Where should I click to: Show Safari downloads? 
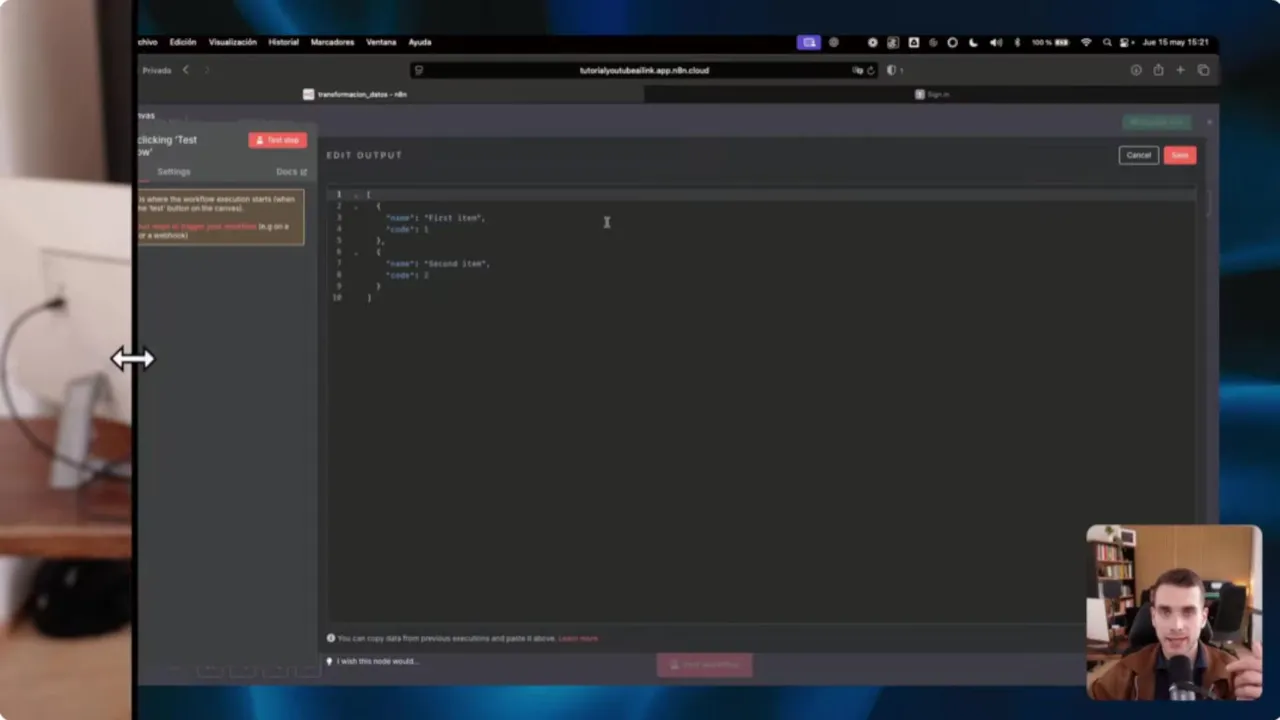[1136, 70]
